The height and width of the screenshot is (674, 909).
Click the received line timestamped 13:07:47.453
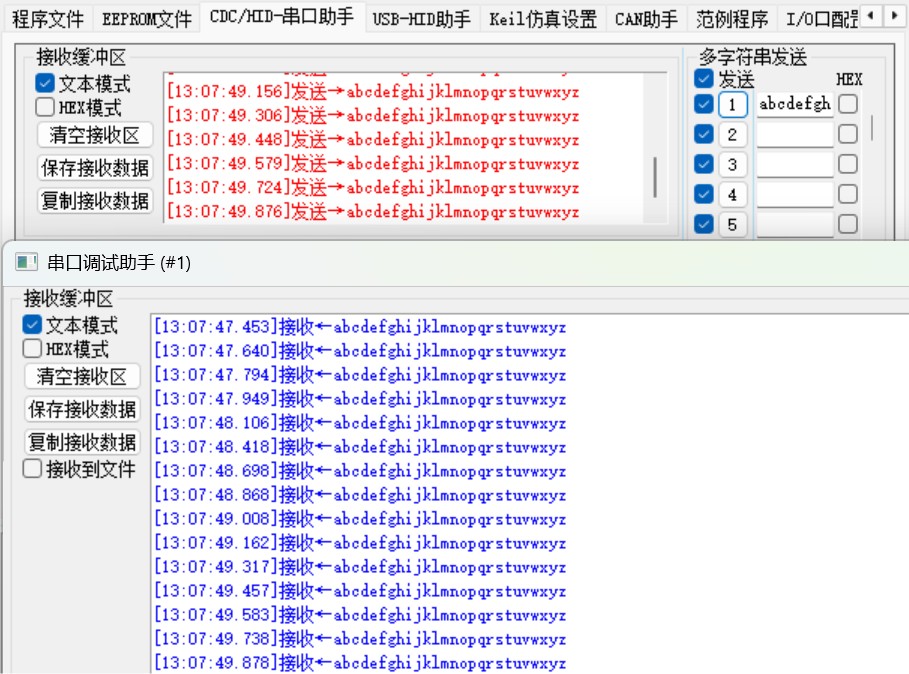click(360, 327)
